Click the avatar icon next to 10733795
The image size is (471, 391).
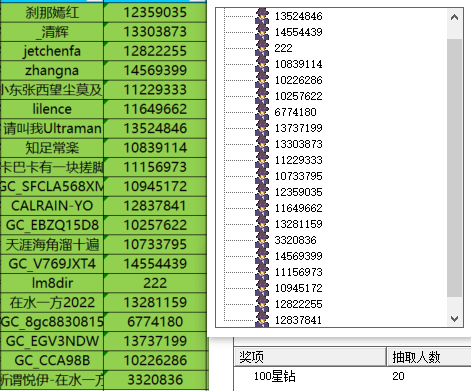pyautogui.click(x=262, y=176)
